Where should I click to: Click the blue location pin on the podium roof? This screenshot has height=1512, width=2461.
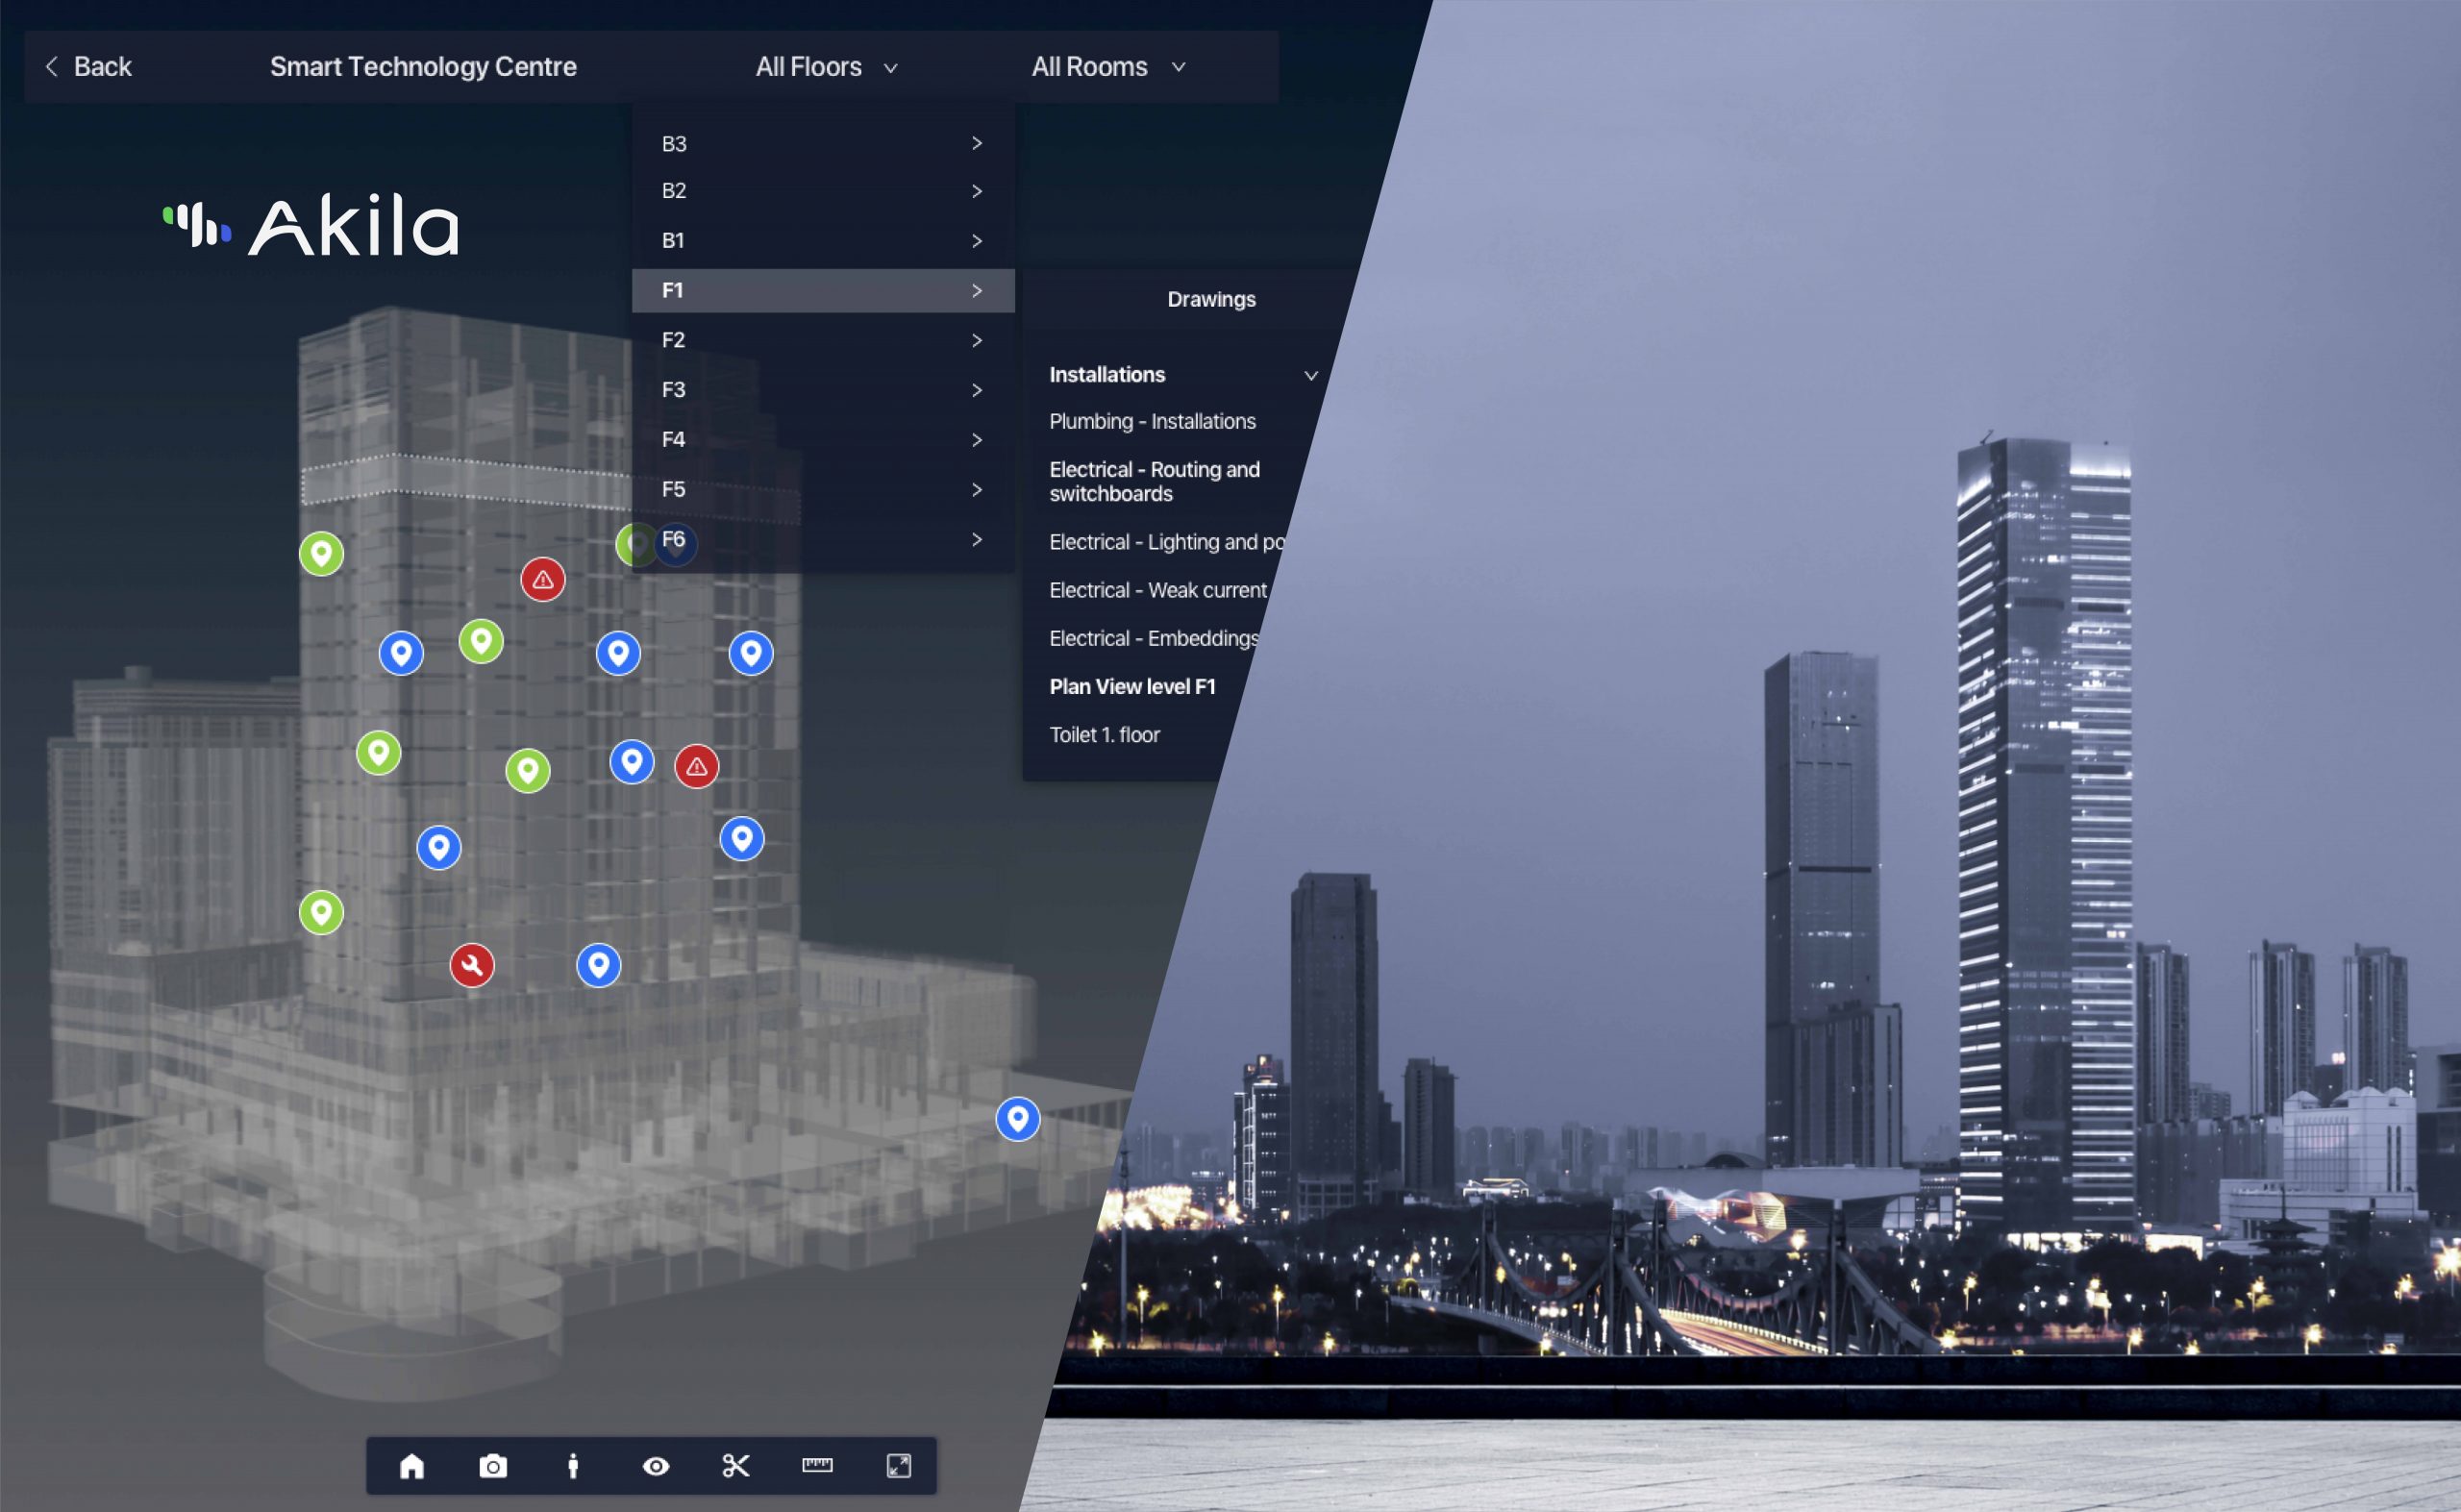[1018, 1118]
